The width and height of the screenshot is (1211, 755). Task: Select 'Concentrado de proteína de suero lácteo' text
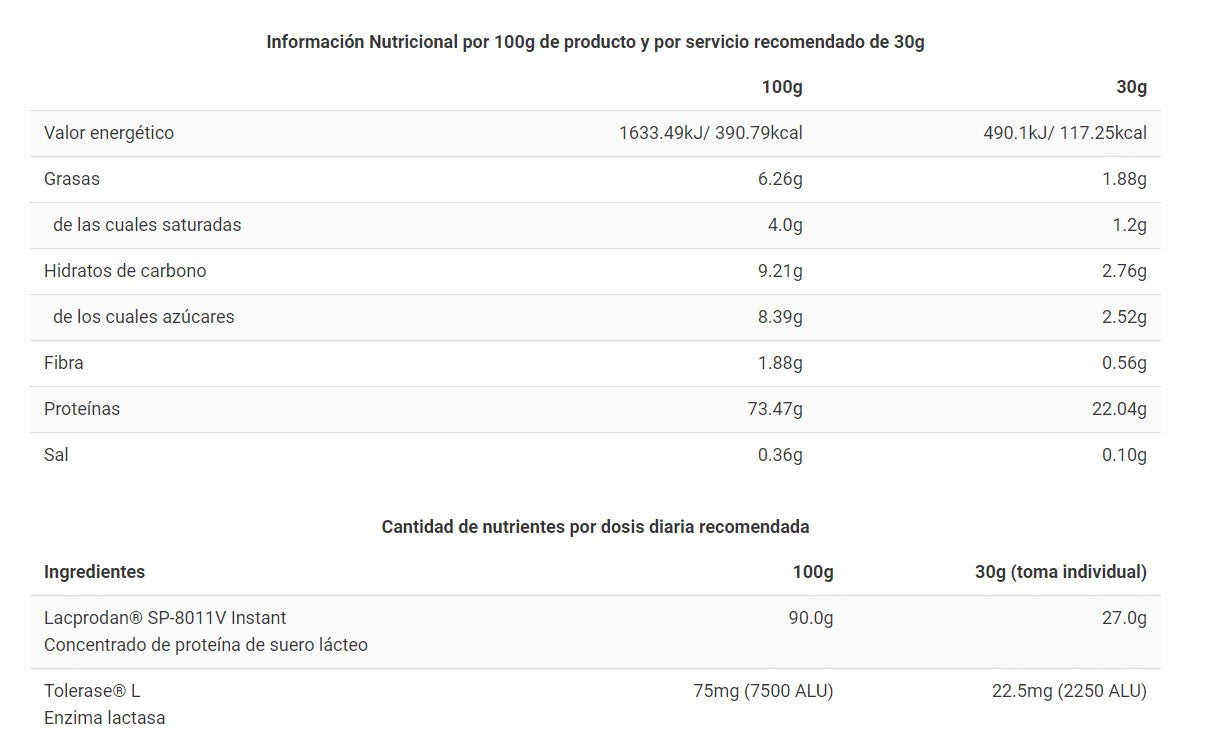pyautogui.click(x=206, y=645)
